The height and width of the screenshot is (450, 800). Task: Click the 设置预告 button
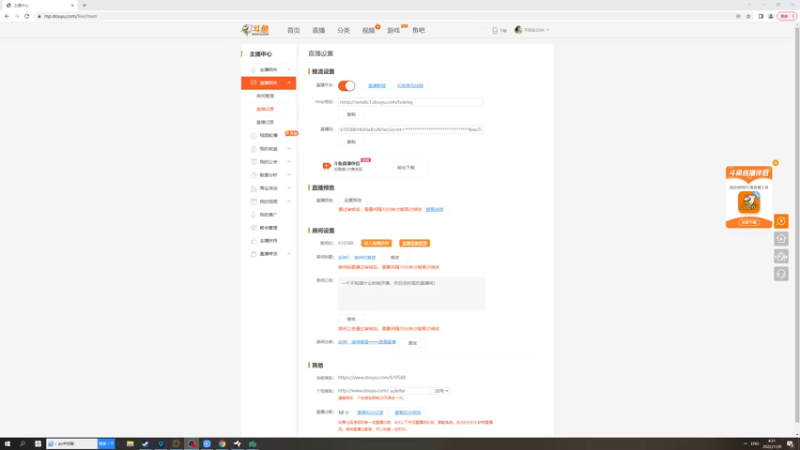tap(353, 201)
